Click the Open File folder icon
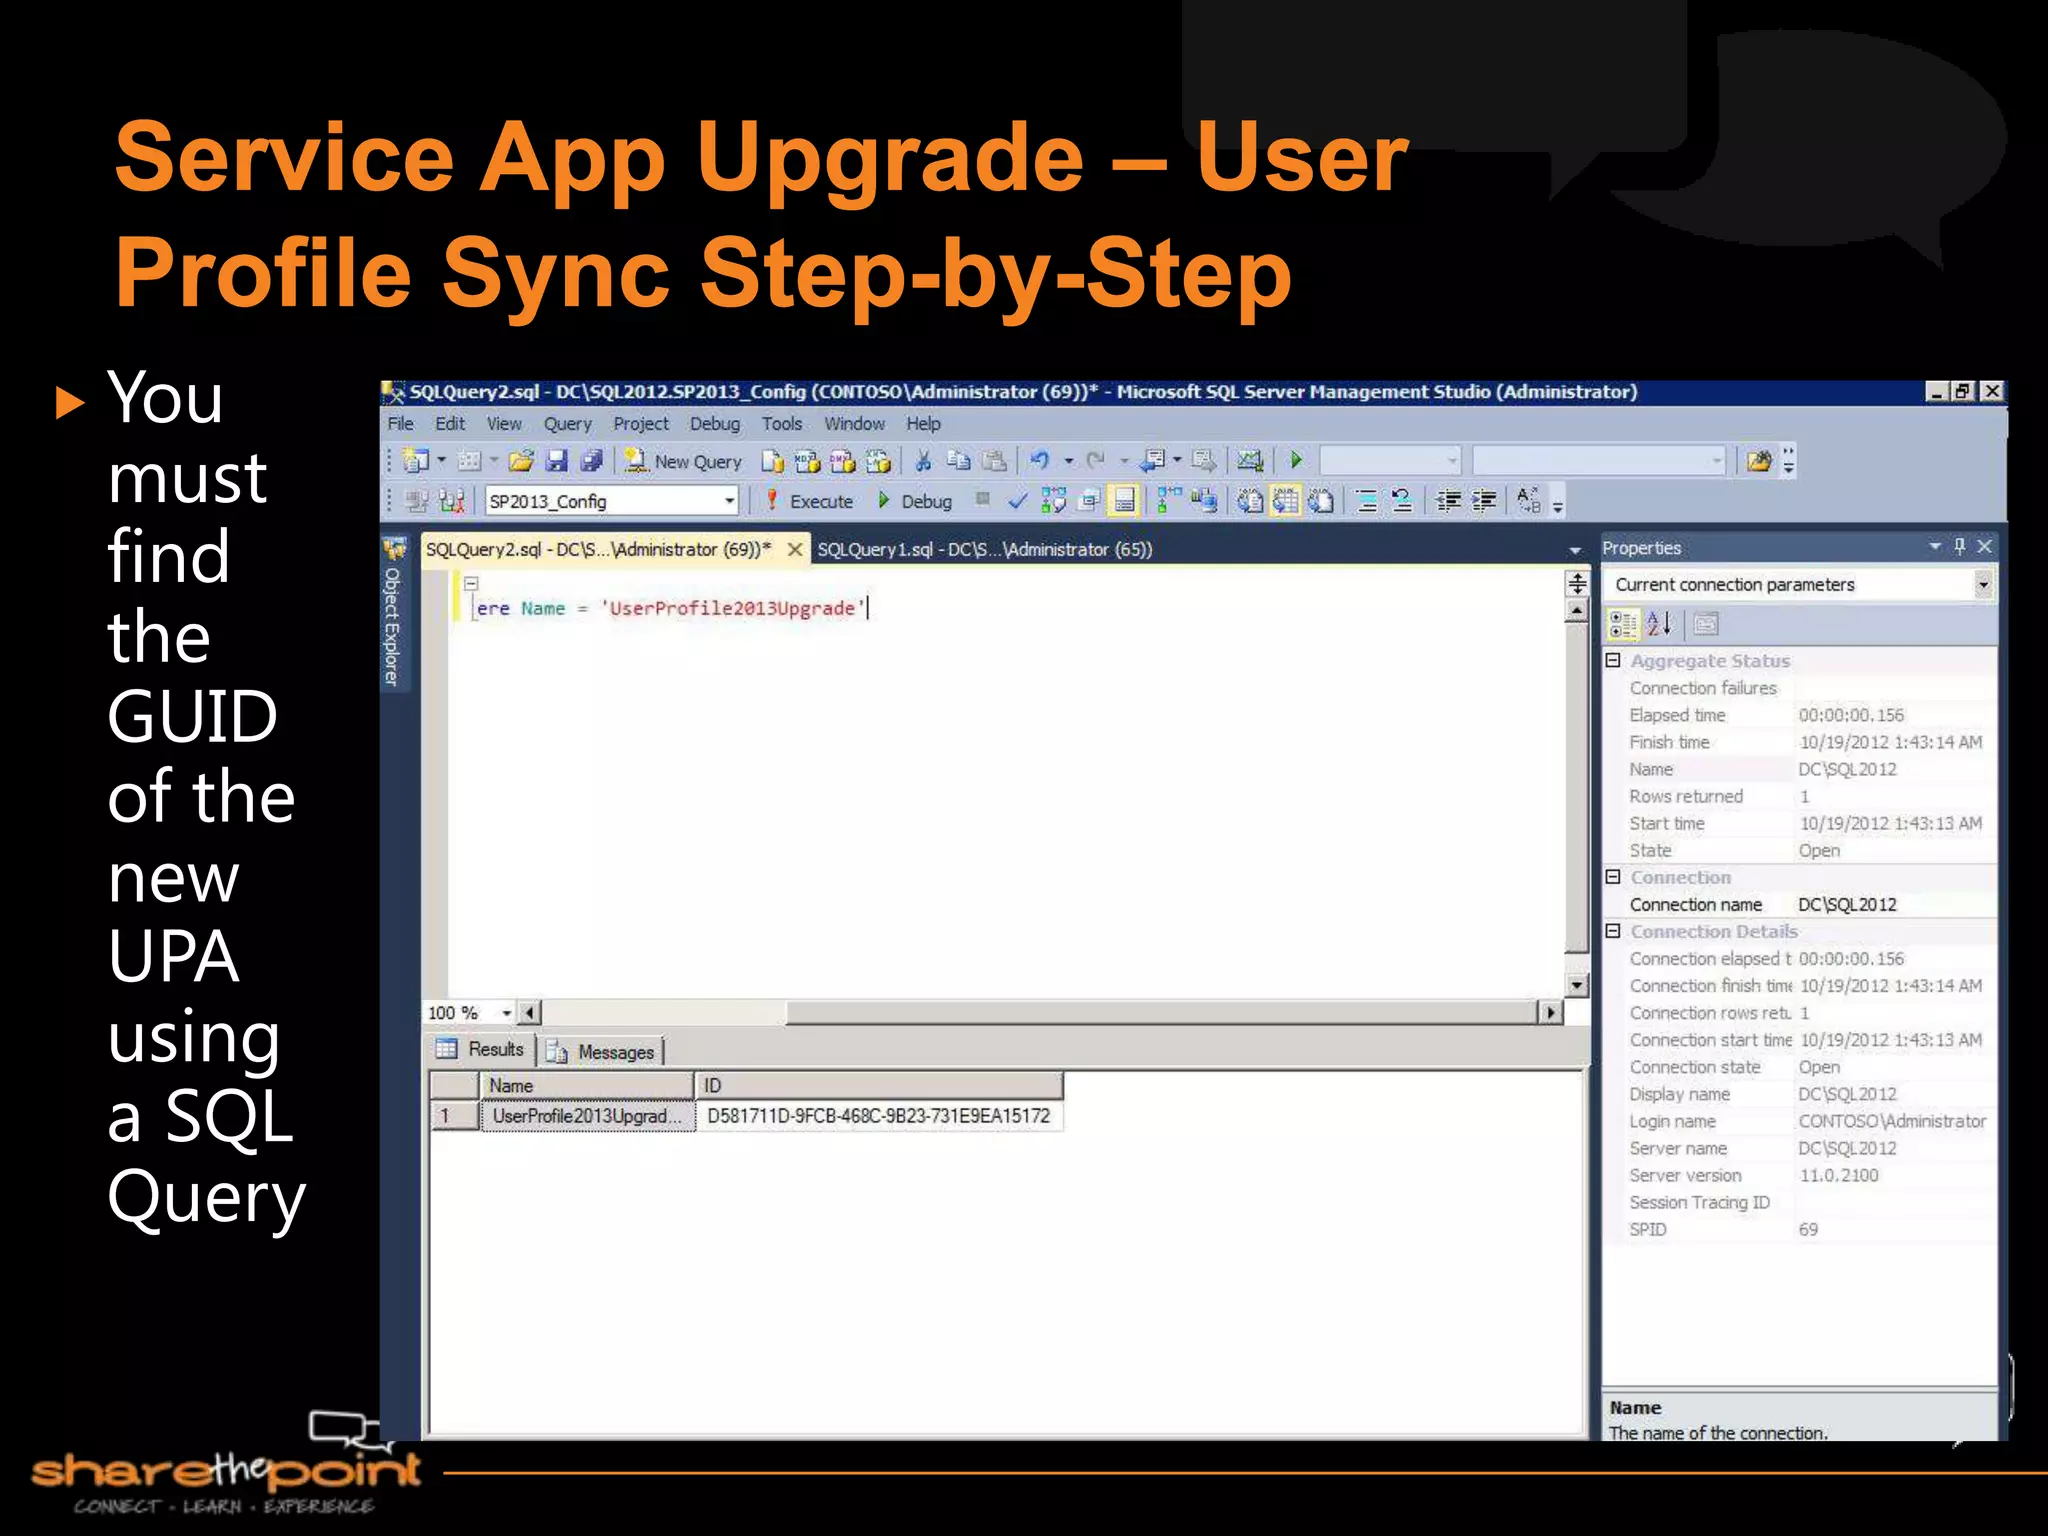 click(520, 461)
